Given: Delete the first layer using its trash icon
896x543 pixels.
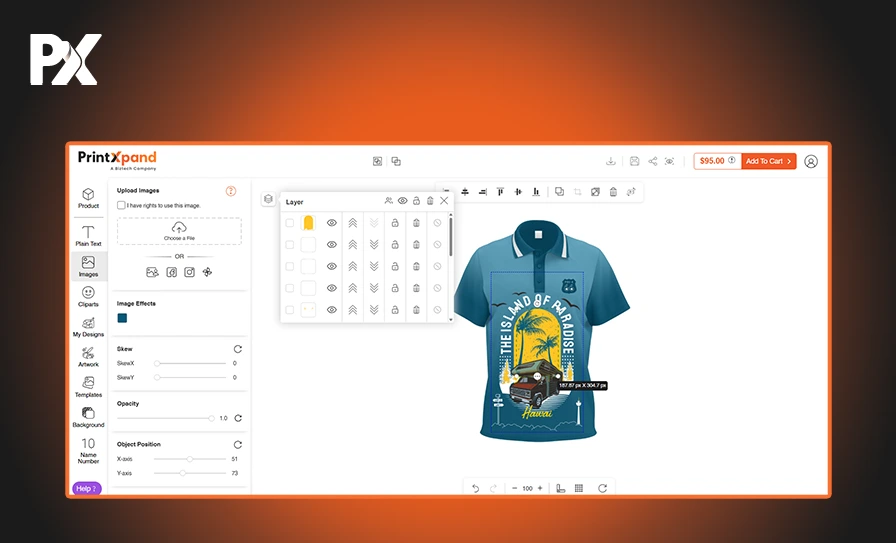Looking at the screenshot, I should tap(416, 223).
